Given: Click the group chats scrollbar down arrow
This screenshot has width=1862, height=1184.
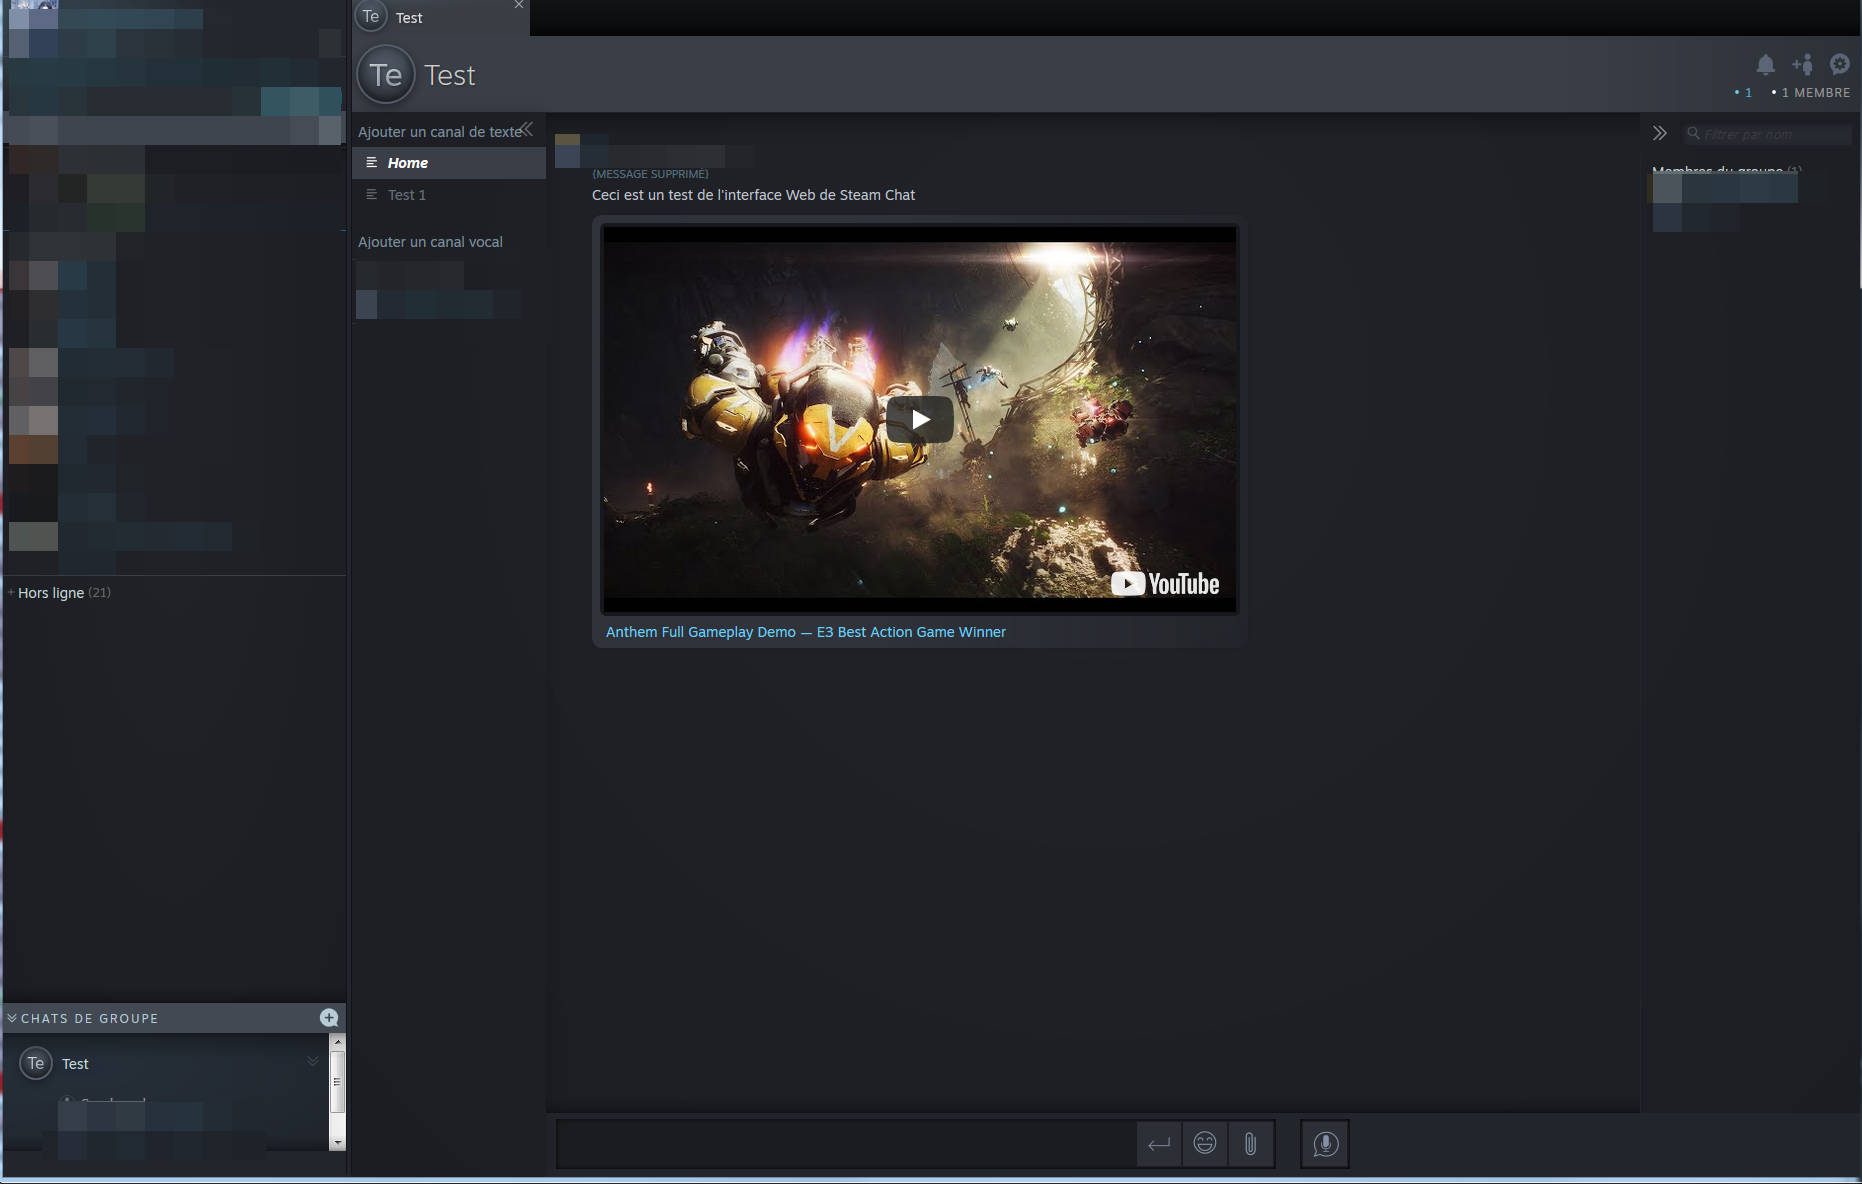Looking at the screenshot, I should [338, 1142].
